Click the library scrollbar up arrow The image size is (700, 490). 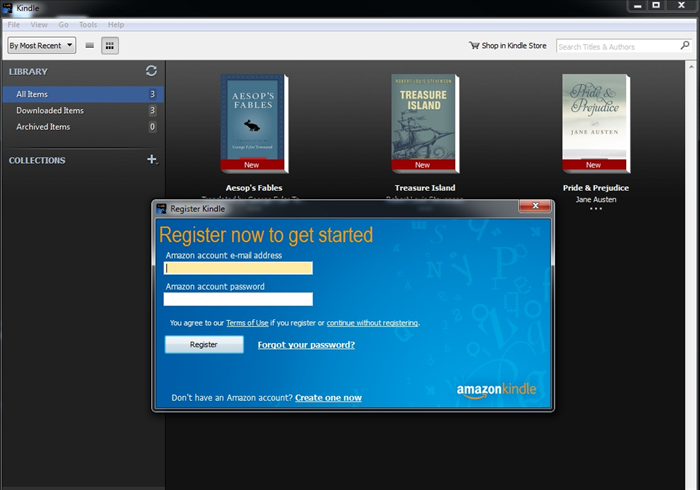click(692, 66)
